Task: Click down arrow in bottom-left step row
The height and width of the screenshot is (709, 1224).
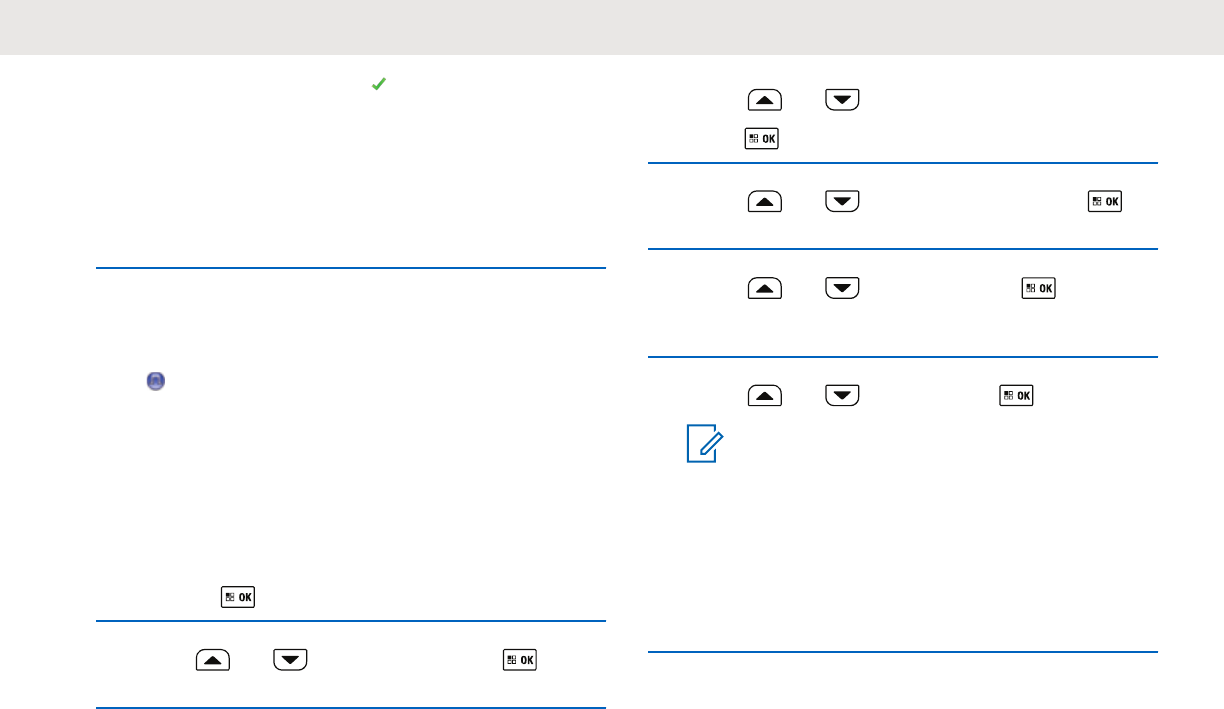Action: (x=289, y=660)
